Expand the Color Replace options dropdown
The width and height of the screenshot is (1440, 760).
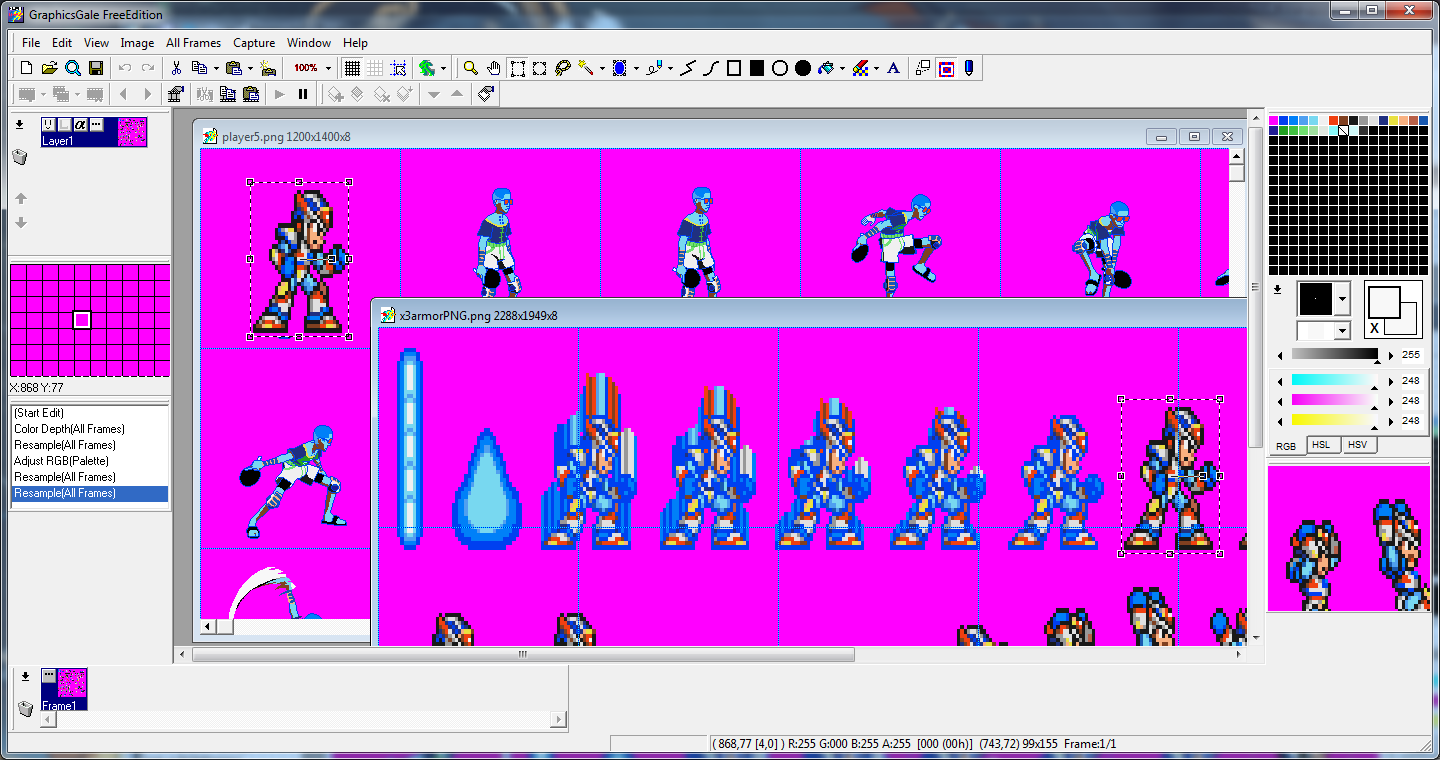(x=876, y=68)
